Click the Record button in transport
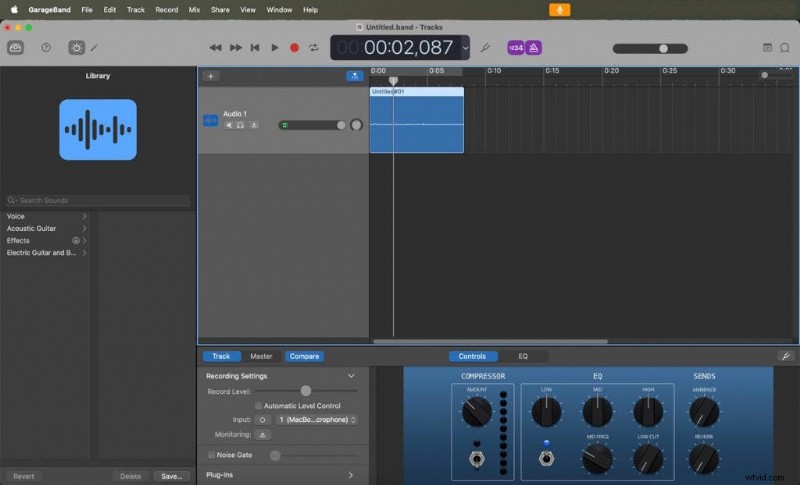 (x=294, y=47)
